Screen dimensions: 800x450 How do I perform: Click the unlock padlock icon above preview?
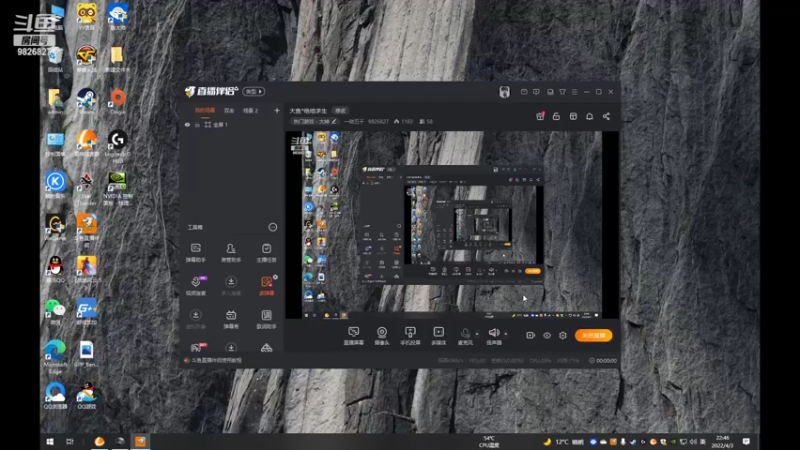[x=556, y=116]
